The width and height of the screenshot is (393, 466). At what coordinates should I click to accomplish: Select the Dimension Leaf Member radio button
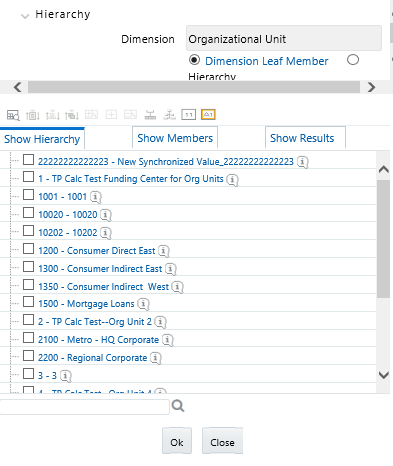point(194,60)
